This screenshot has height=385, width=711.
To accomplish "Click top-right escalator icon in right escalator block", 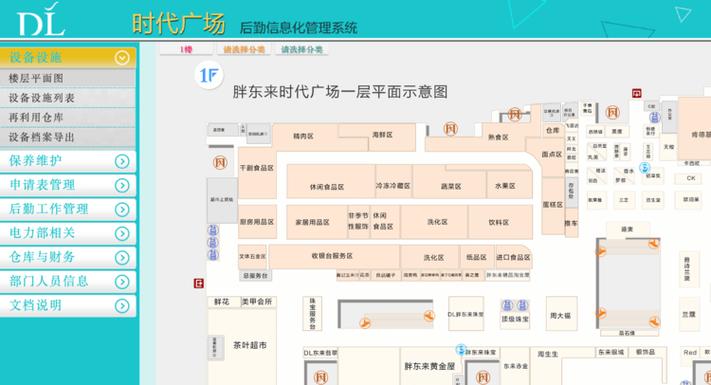I will (653, 244).
